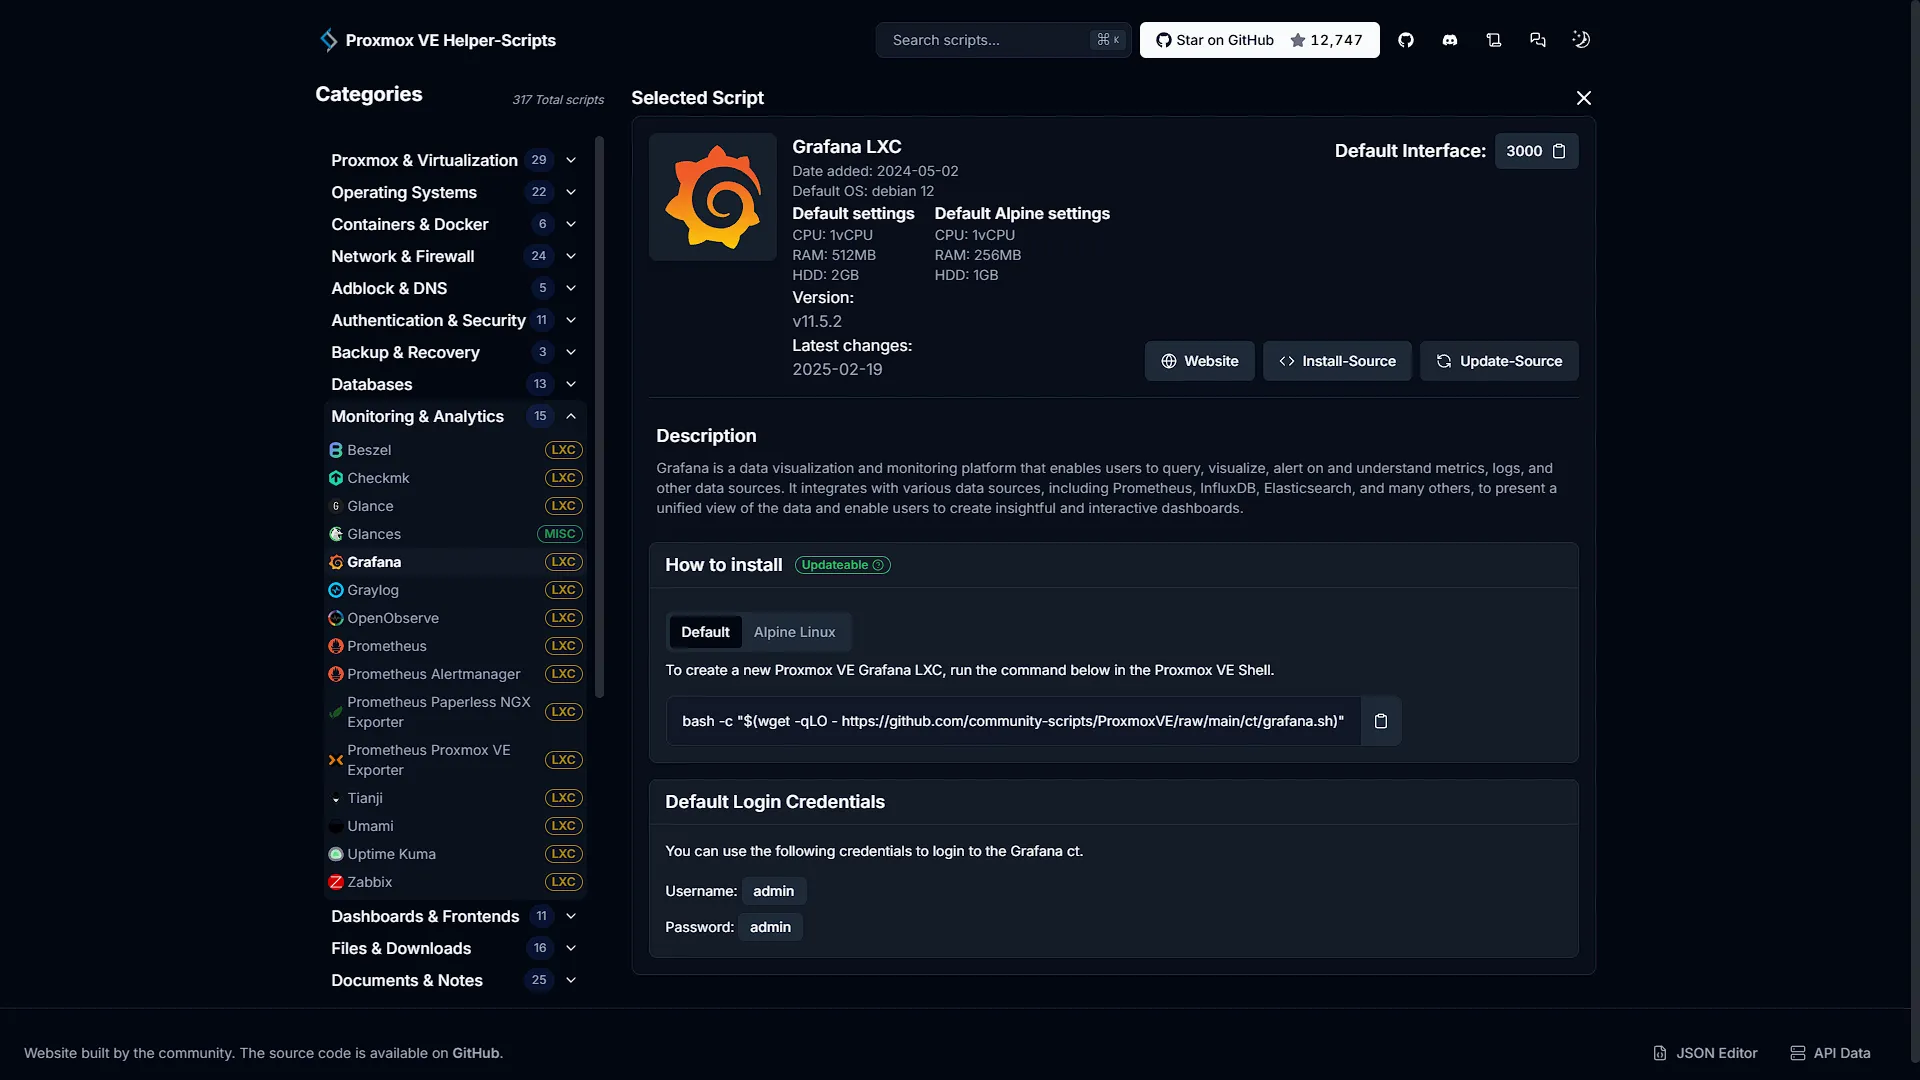
Task: Open the Discord icon link in header
Action: (1450, 40)
